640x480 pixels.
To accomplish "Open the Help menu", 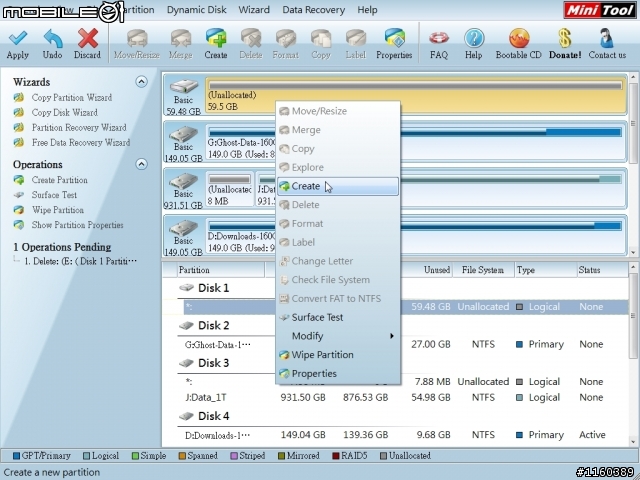I will (367, 10).
